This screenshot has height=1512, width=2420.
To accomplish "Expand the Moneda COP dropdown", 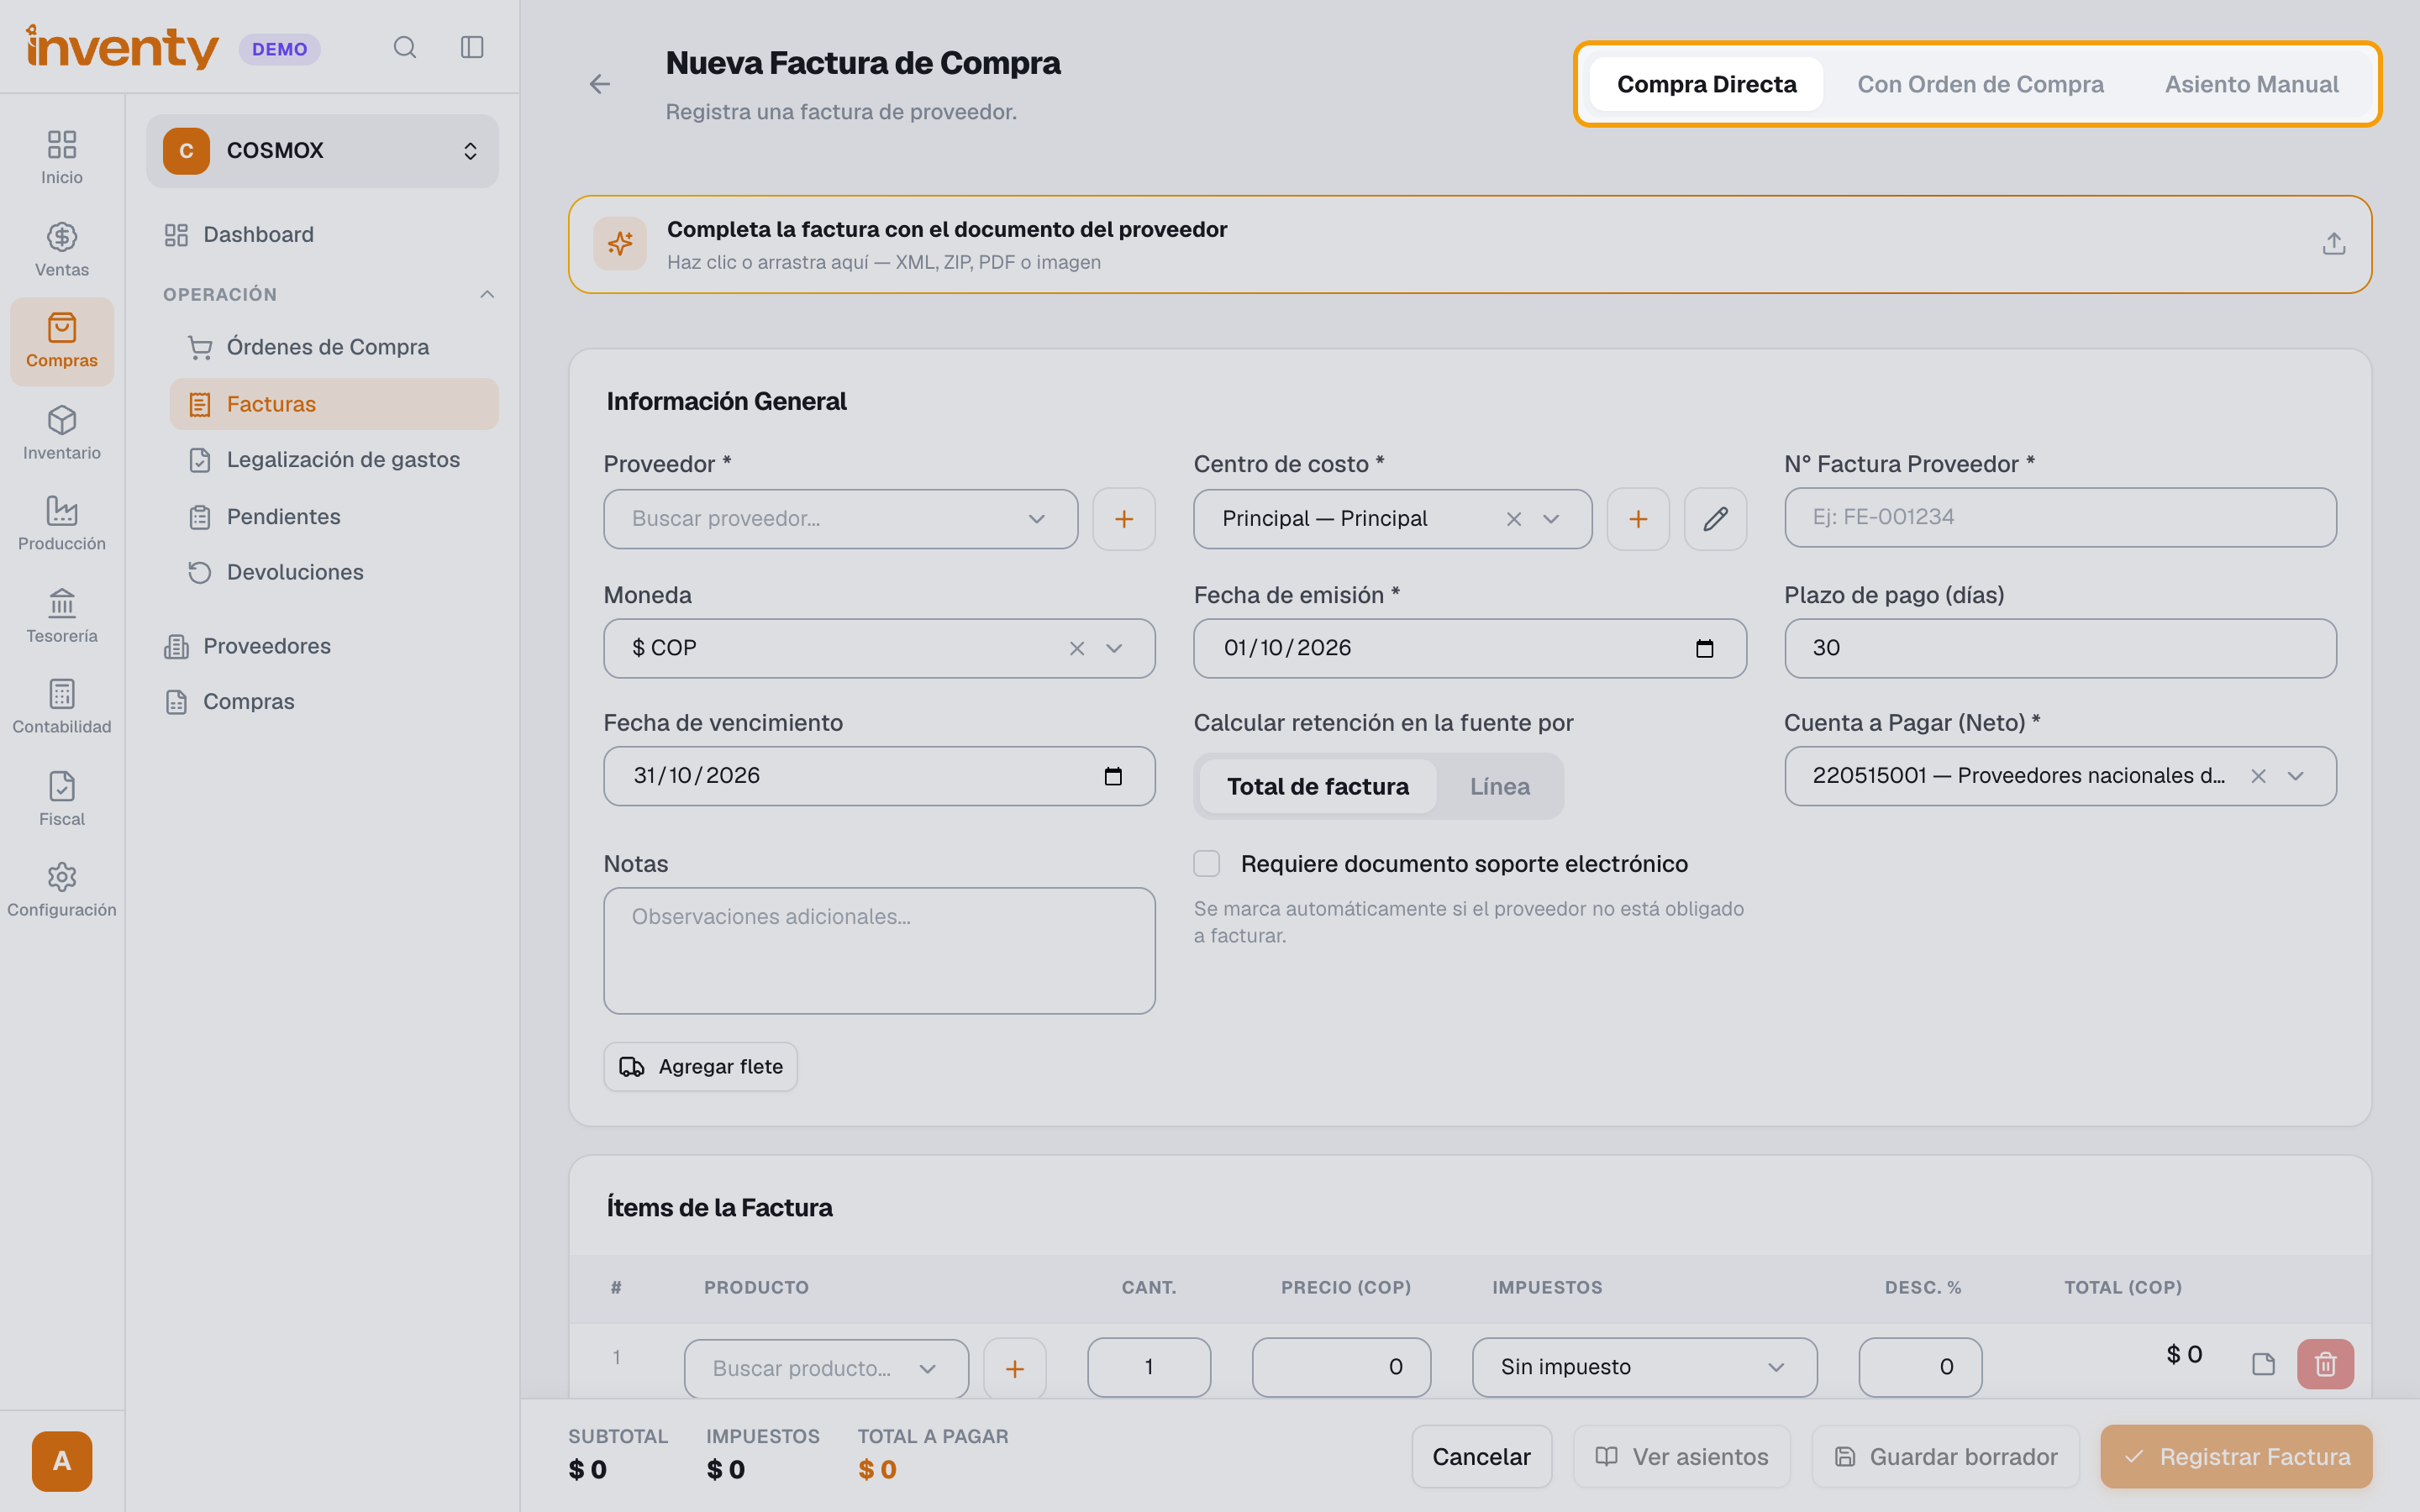I will (x=1114, y=648).
